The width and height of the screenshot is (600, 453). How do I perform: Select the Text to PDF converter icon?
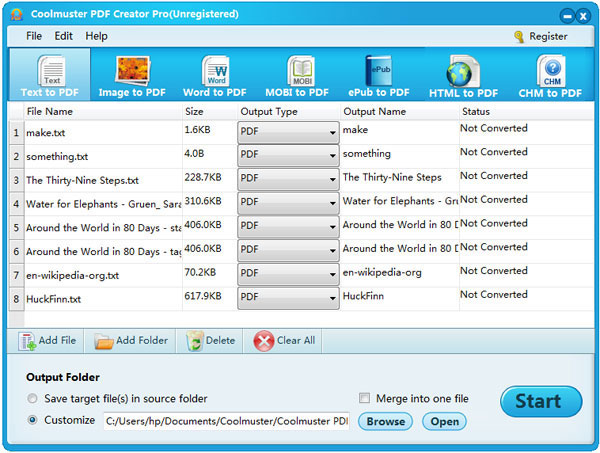pos(49,73)
